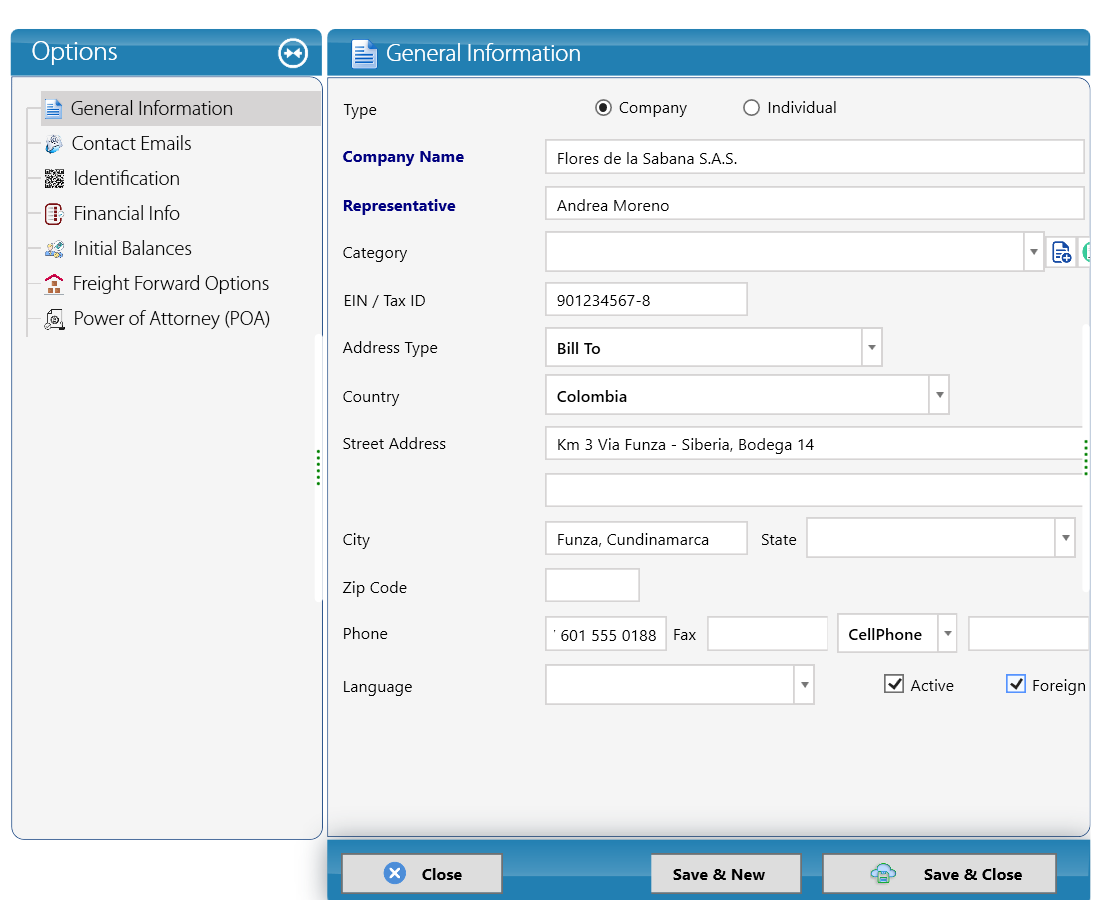This screenshot has width=1110, height=900.
Task: Click the Street Address first line field
Action: (x=814, y=444)
